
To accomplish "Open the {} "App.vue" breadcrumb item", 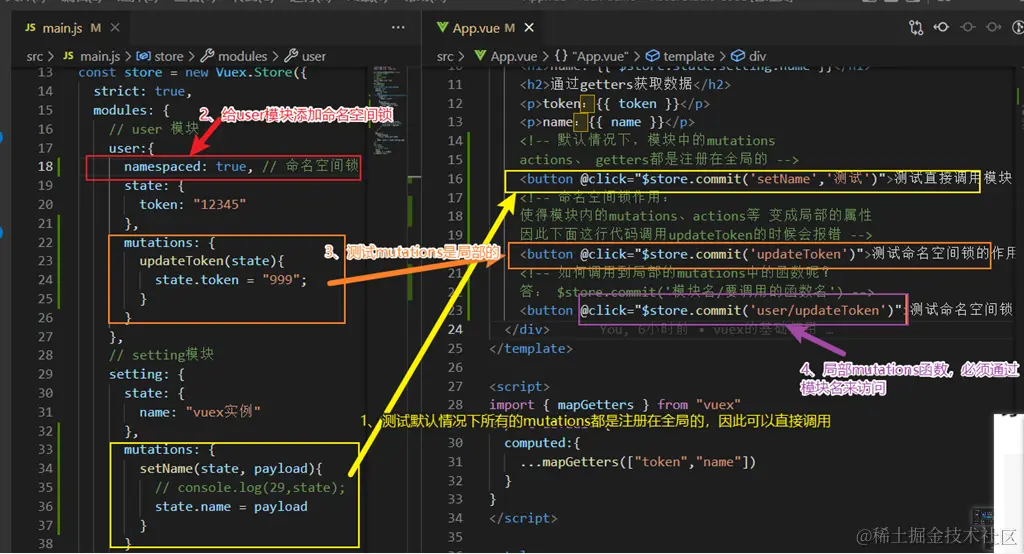I will click(590, 57).
